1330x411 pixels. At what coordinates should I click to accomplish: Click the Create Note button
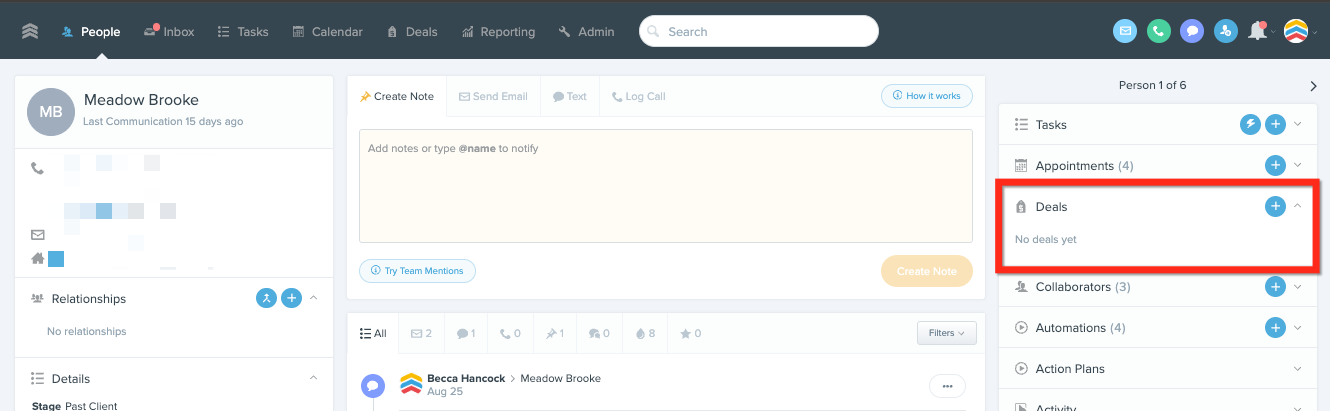click(x=926, y=271)
